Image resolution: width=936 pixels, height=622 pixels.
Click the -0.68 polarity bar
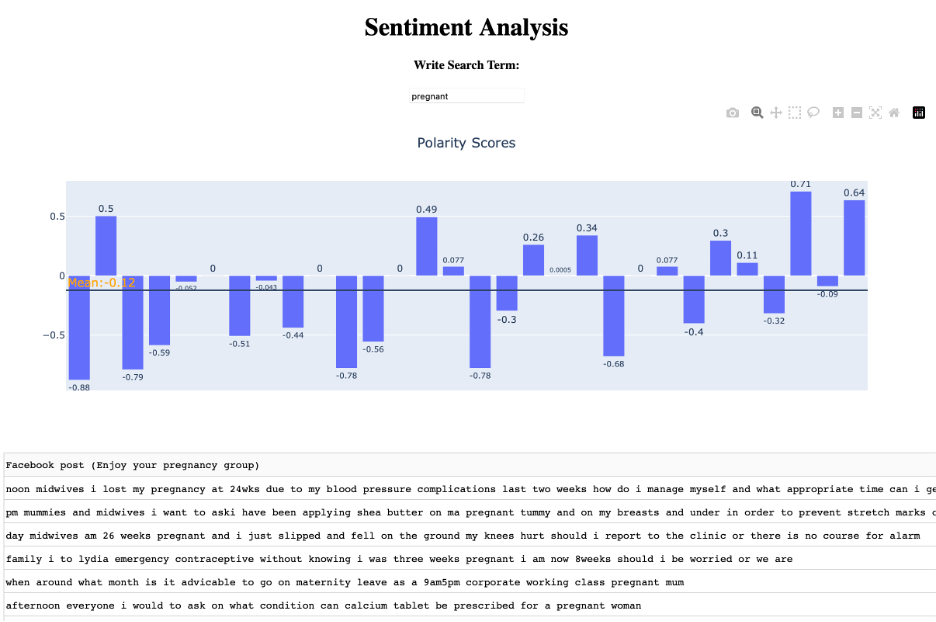pyautogui.click(x=614, y=315)
